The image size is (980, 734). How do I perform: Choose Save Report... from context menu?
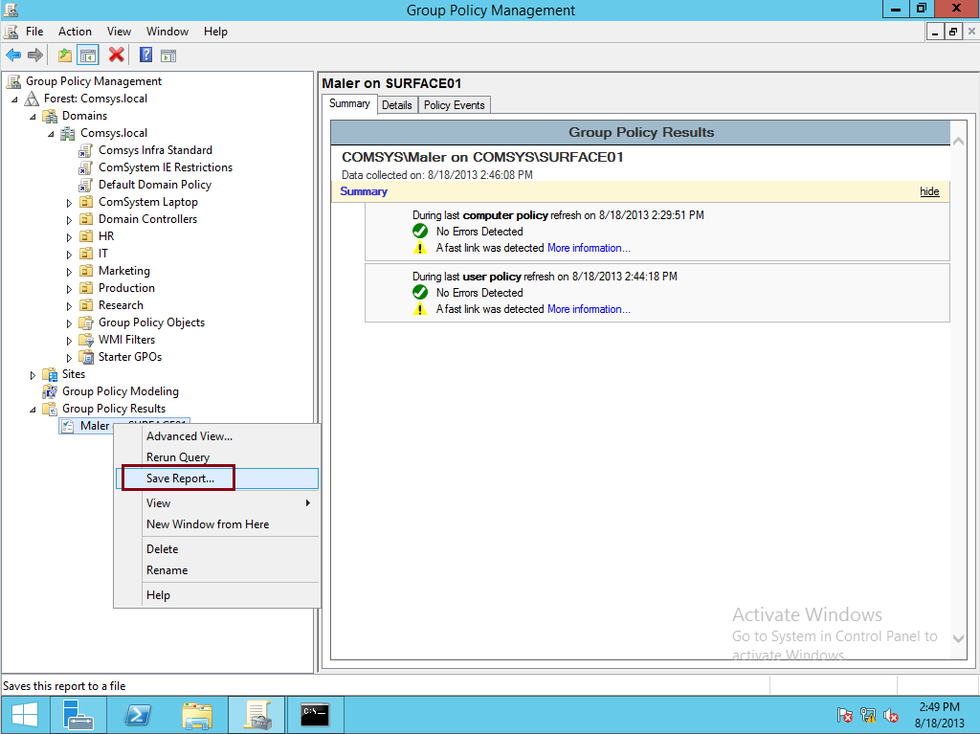point(217,478)
